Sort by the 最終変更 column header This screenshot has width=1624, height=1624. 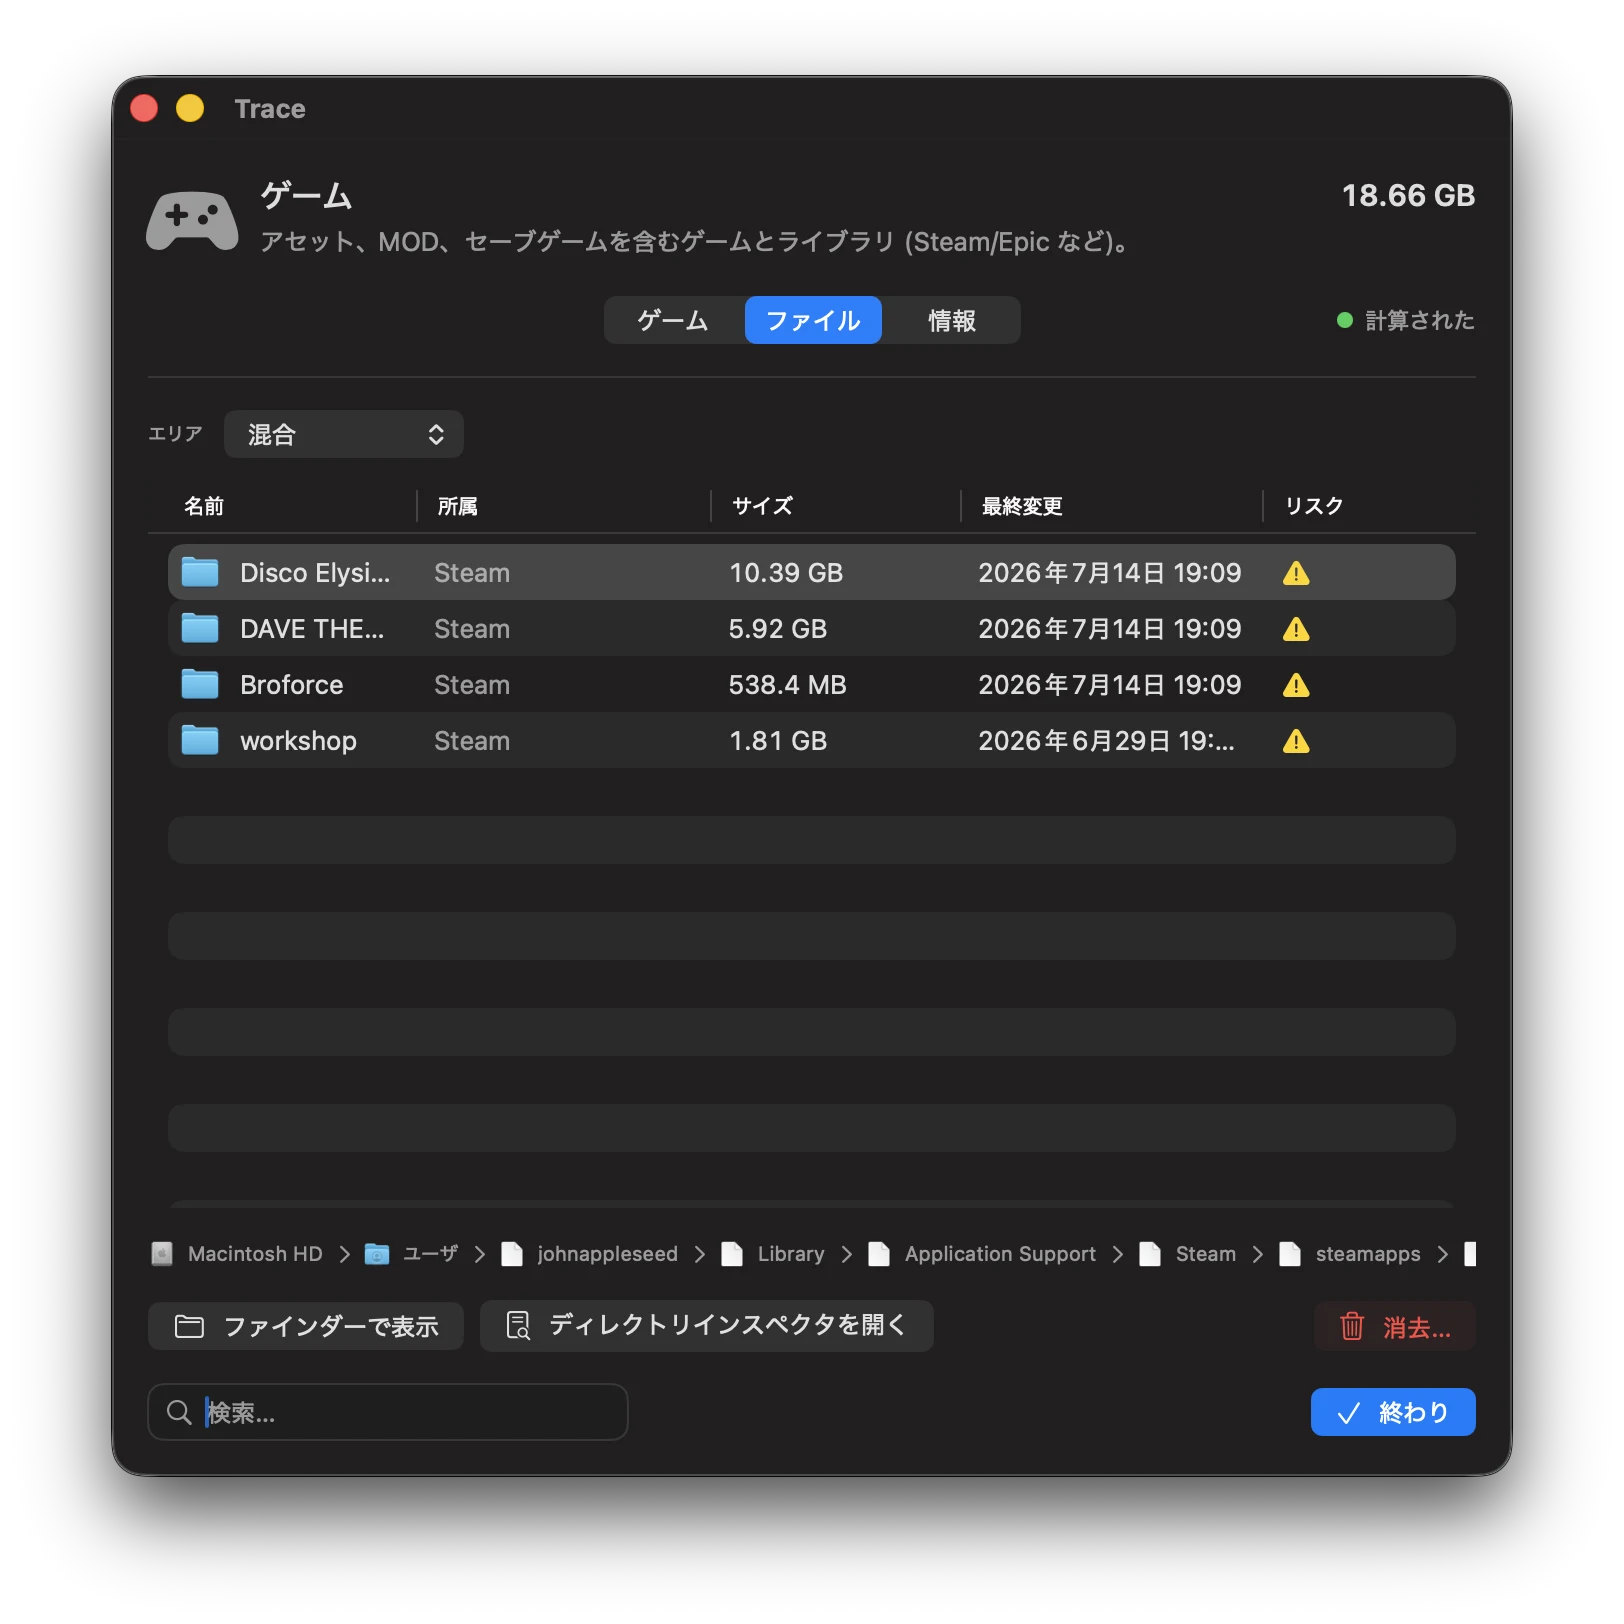point(1022,506)
